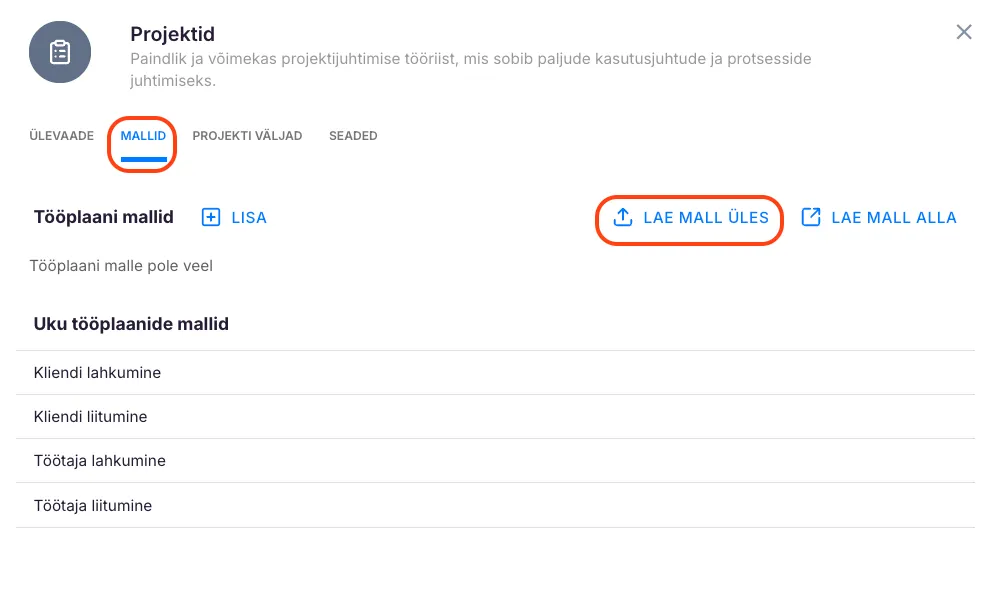
Task: Click the external-link download template icon
Action: (811, 217)
